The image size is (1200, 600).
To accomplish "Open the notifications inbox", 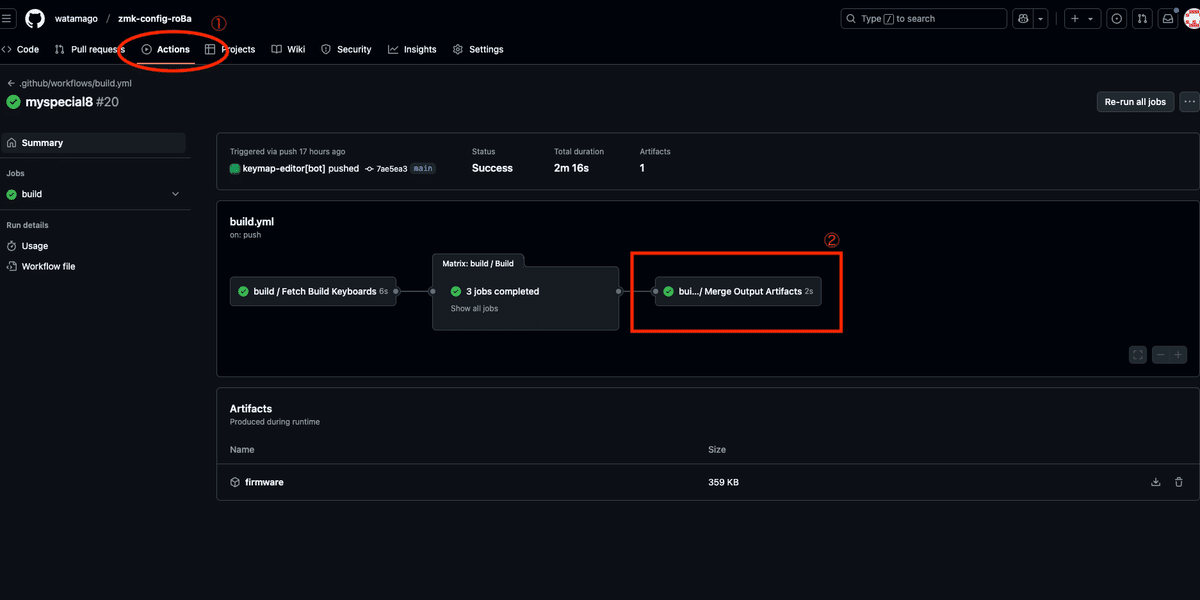I will click(x=1167, y=19).
